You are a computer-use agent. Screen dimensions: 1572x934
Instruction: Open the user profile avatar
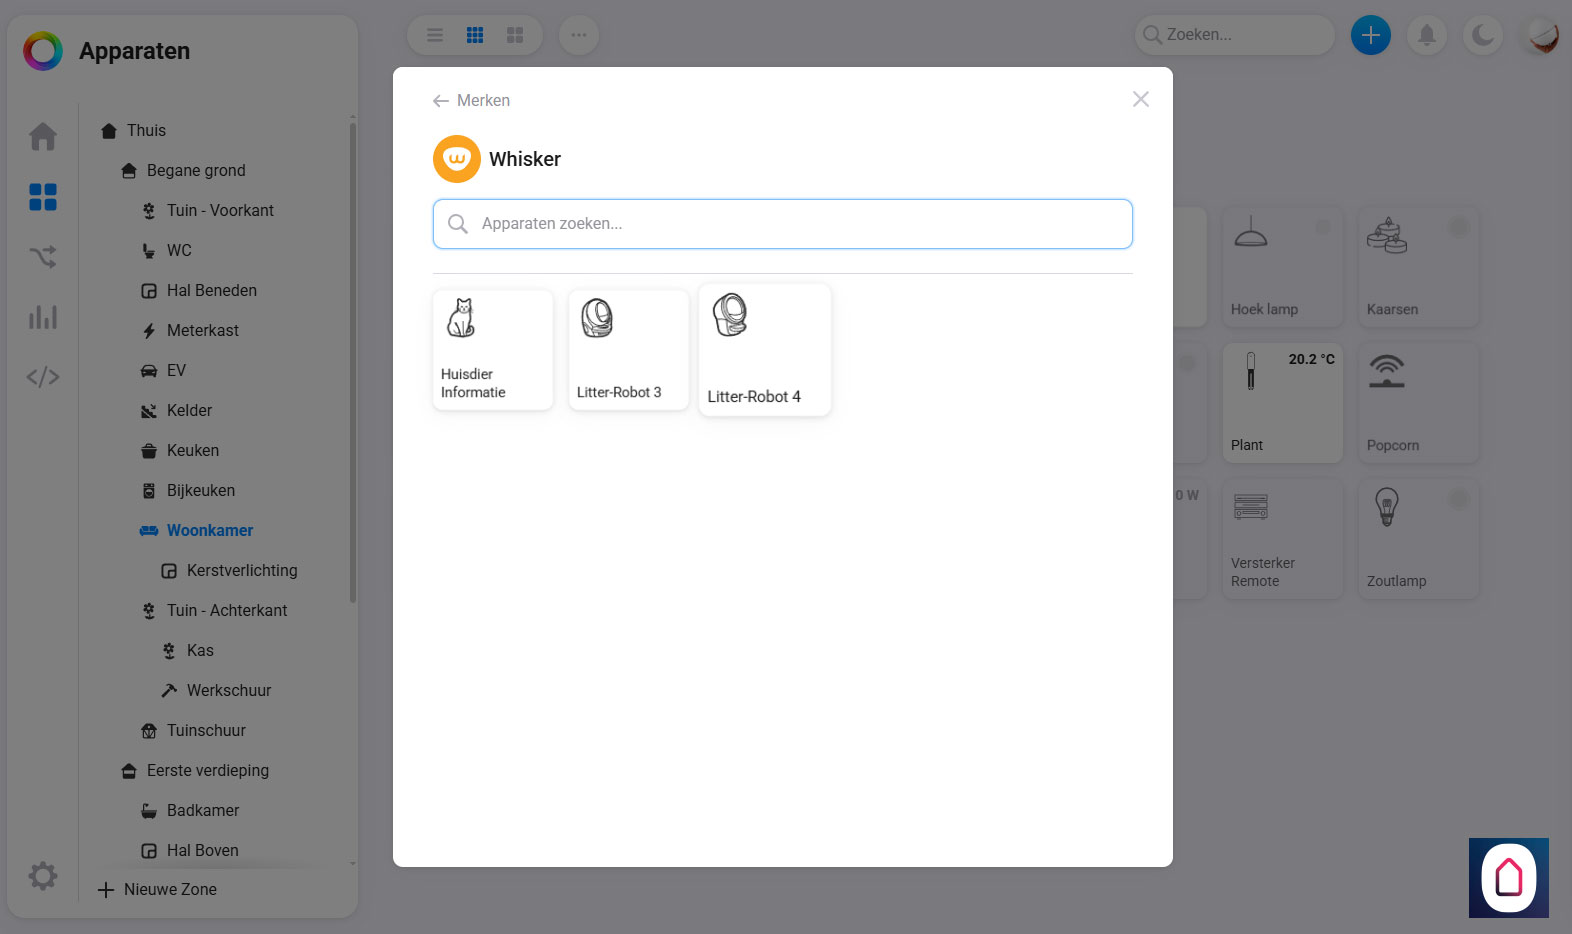coord(1543,35)
